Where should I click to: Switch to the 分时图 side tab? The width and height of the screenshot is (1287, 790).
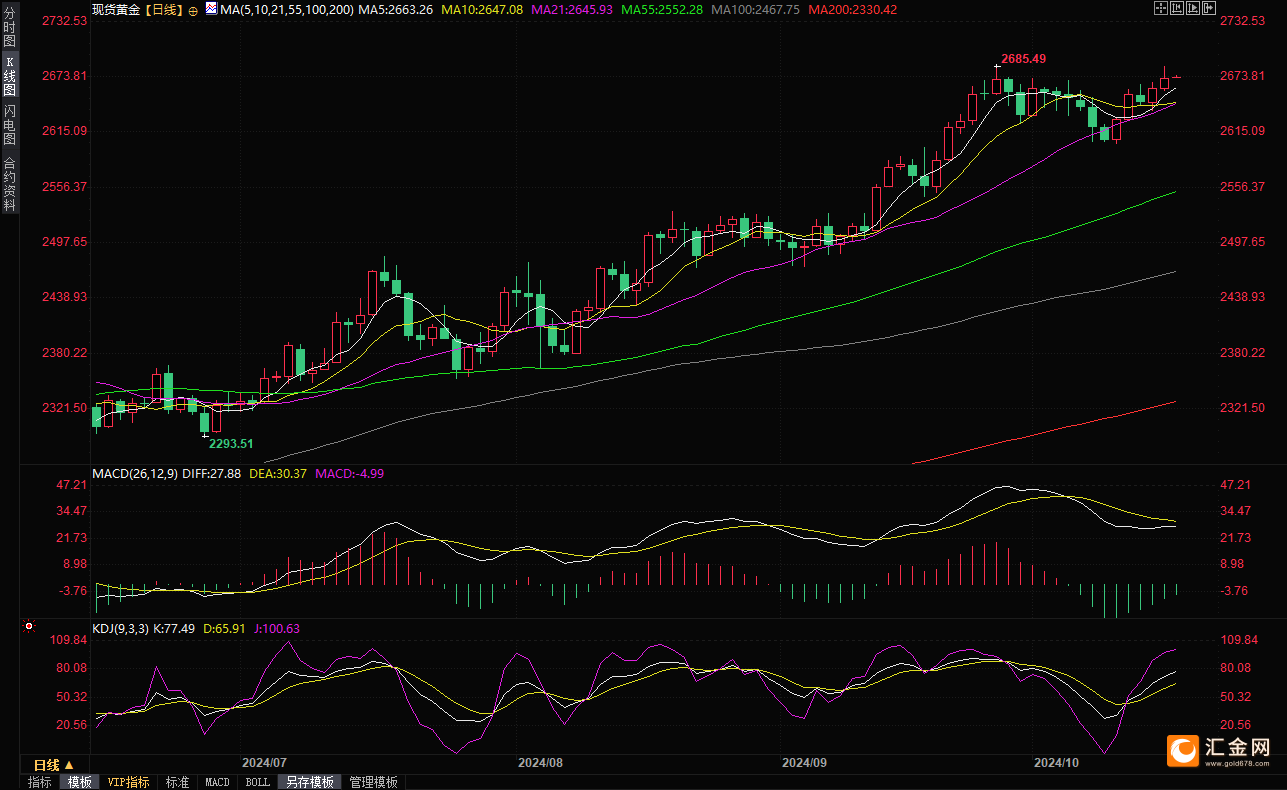click(9, 27)
